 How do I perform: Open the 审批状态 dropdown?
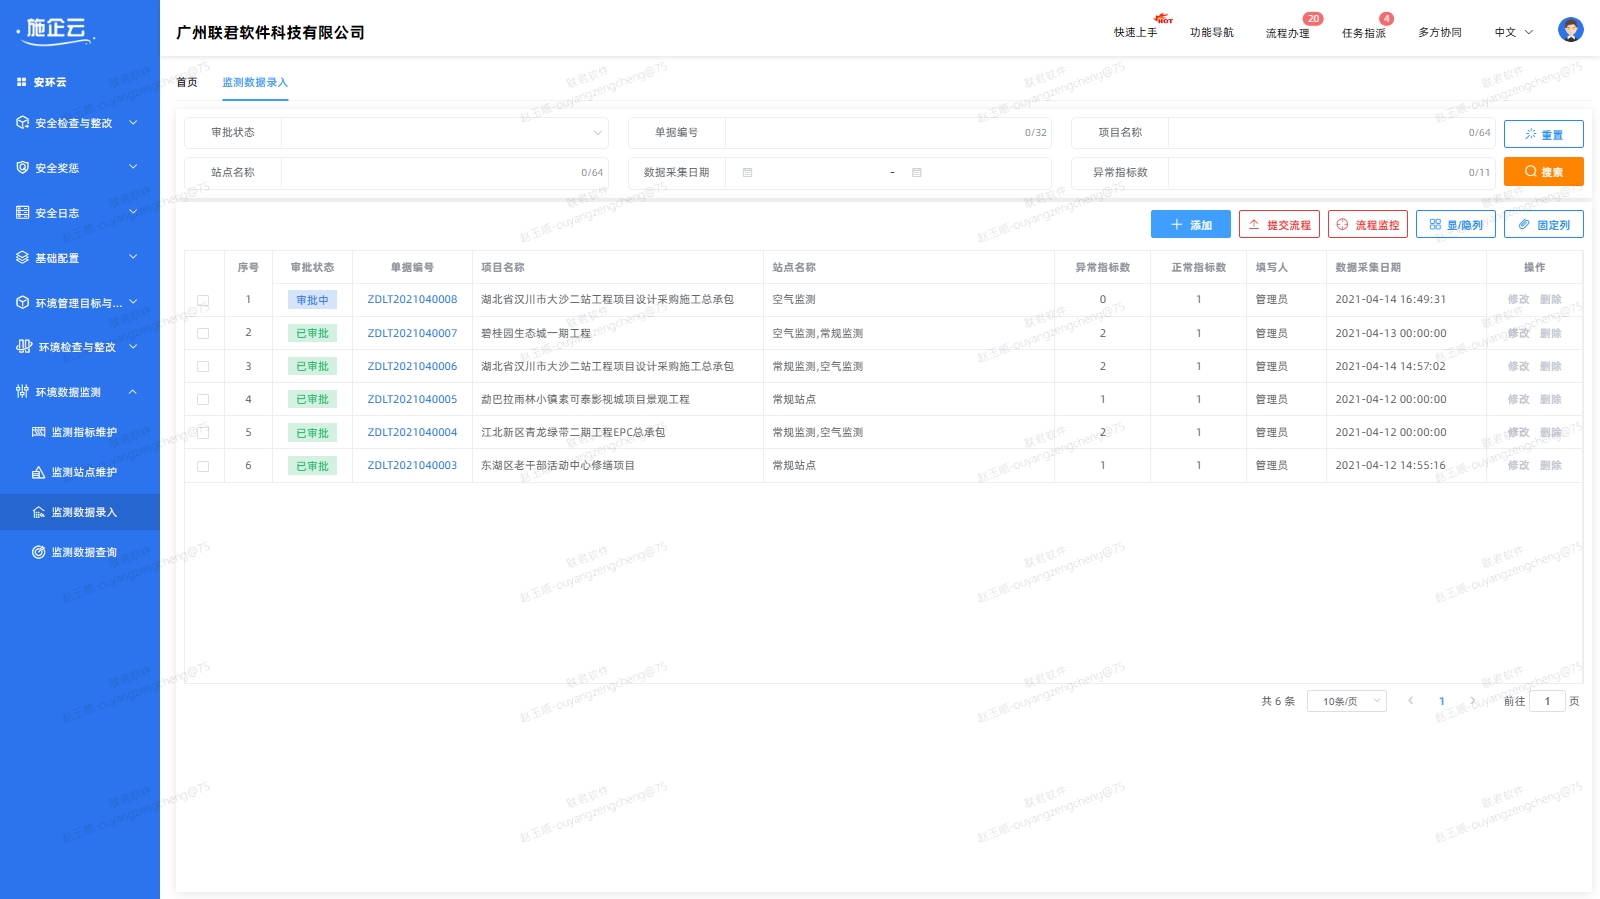[x=445, y=132]
